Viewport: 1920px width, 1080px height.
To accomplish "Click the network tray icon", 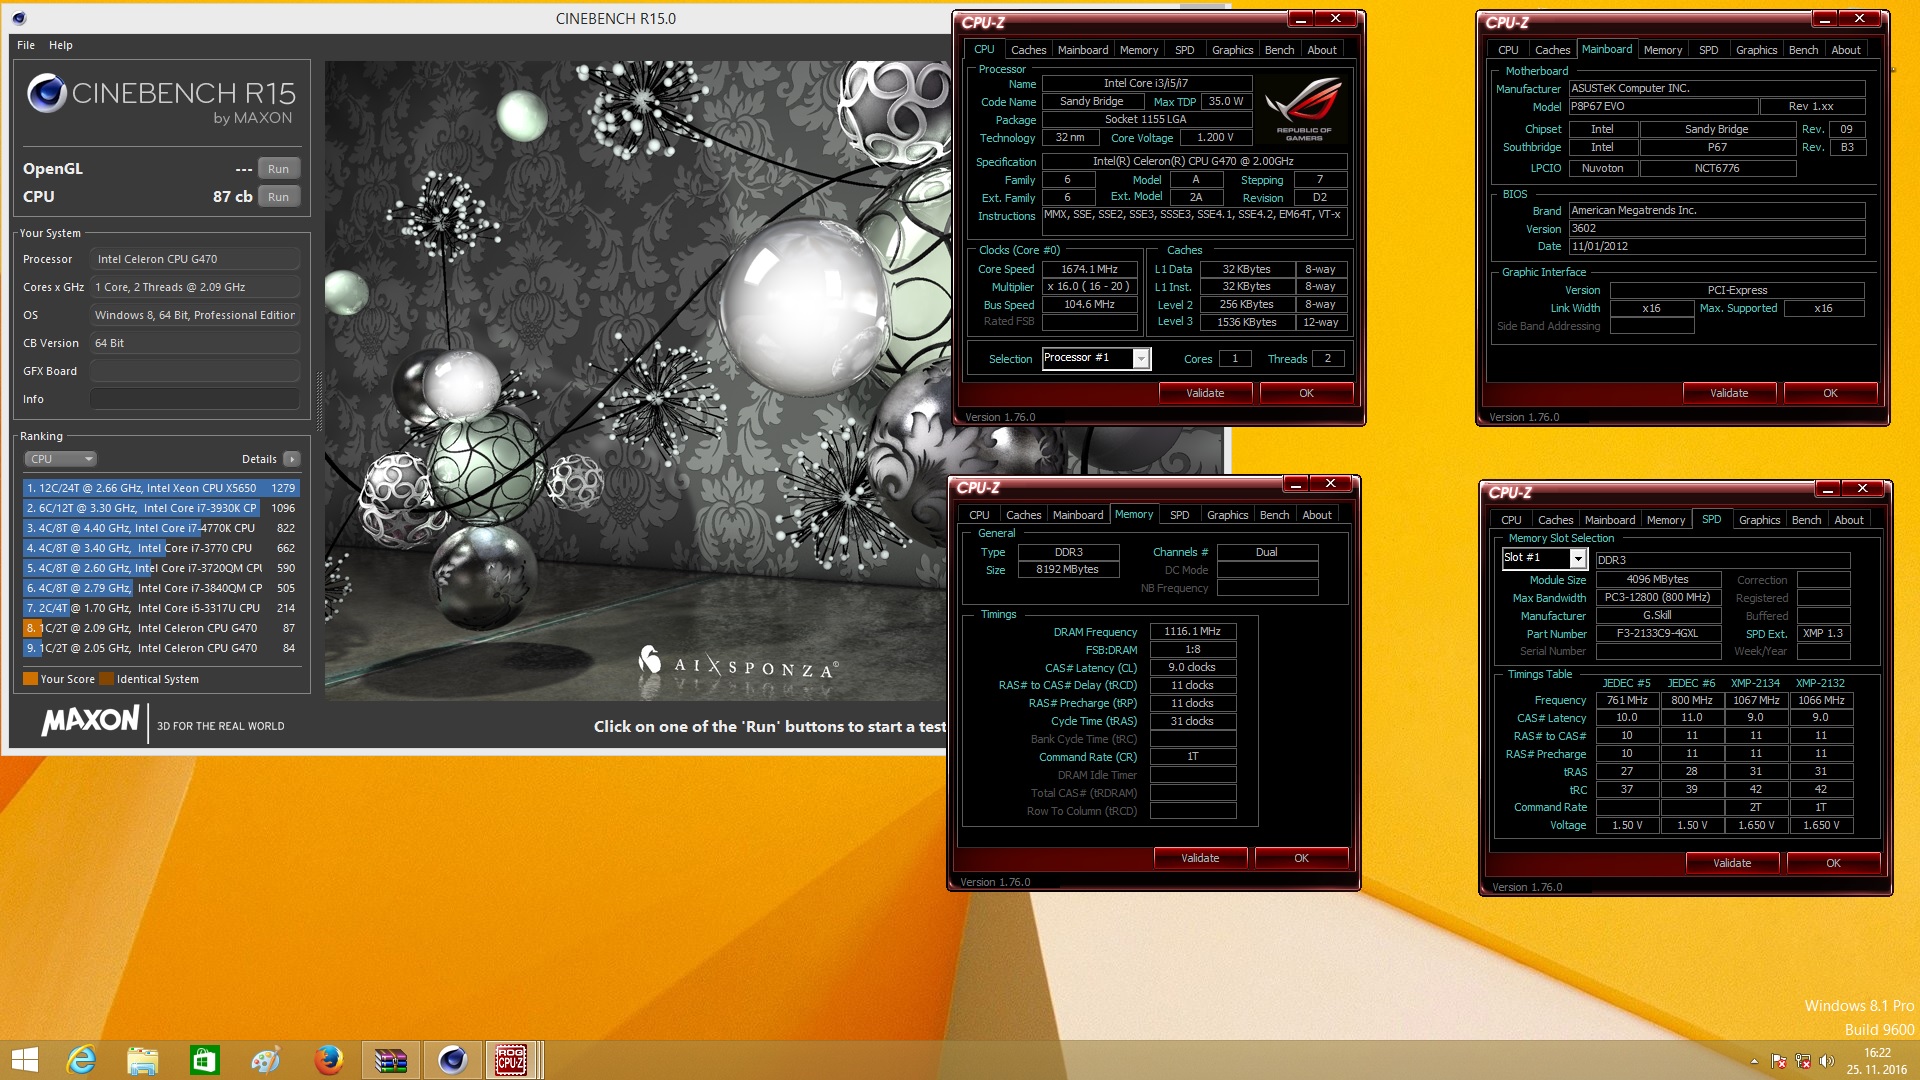I will (1803, 1061).
